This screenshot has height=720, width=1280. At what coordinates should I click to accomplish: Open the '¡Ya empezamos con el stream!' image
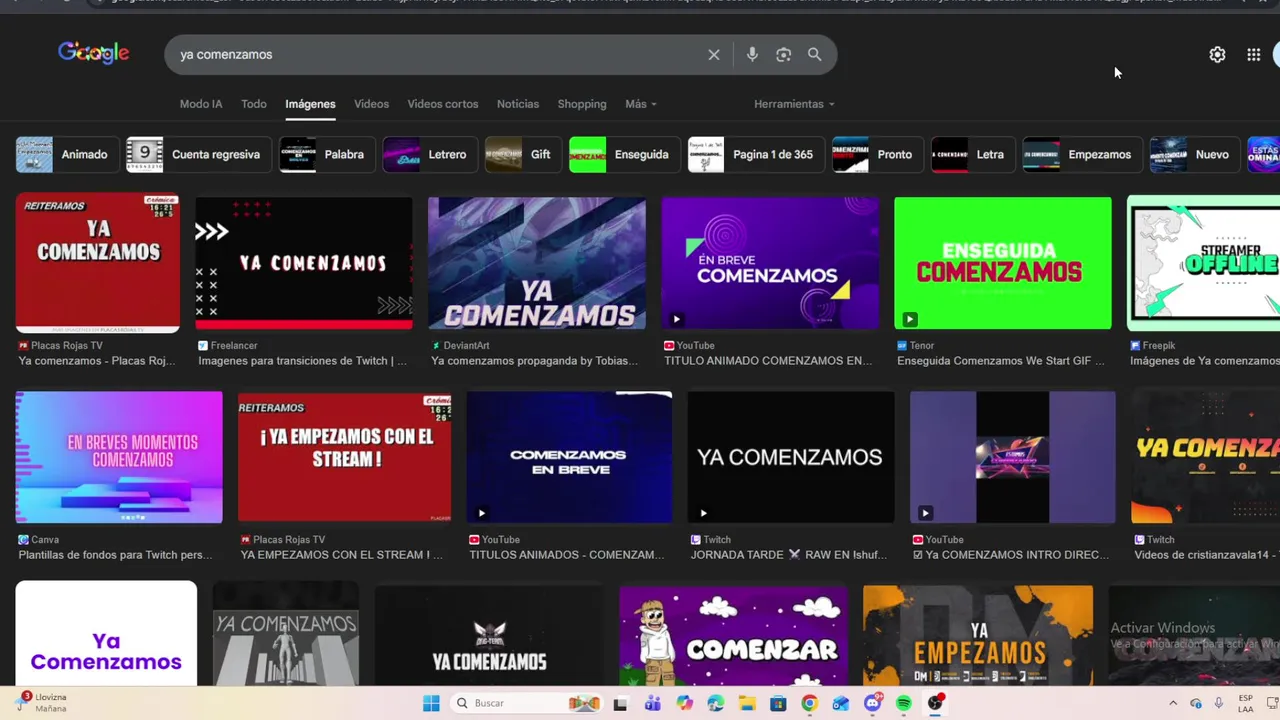point(345,457)
